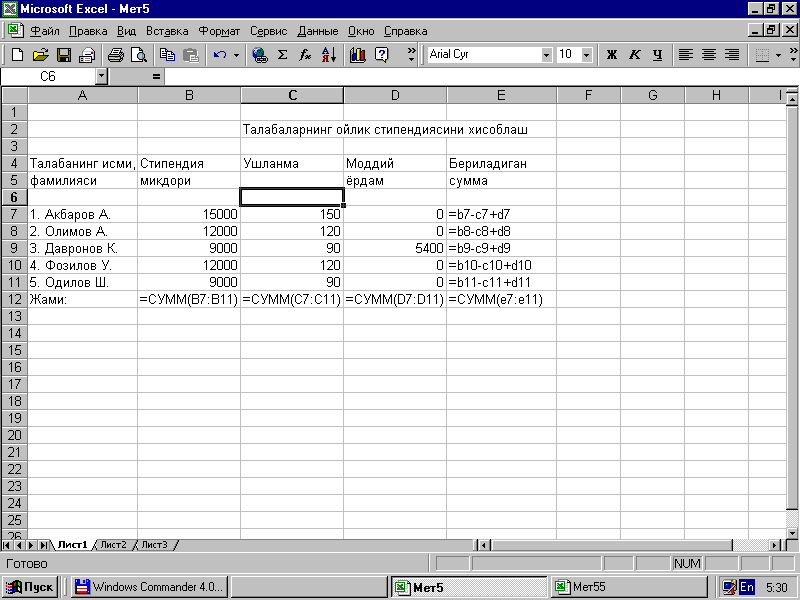Image resolution: width=800 pixels, height=600 pixels.
Task: Click the Borders icon
Action: pyautogui.click(x=762, y=55)
